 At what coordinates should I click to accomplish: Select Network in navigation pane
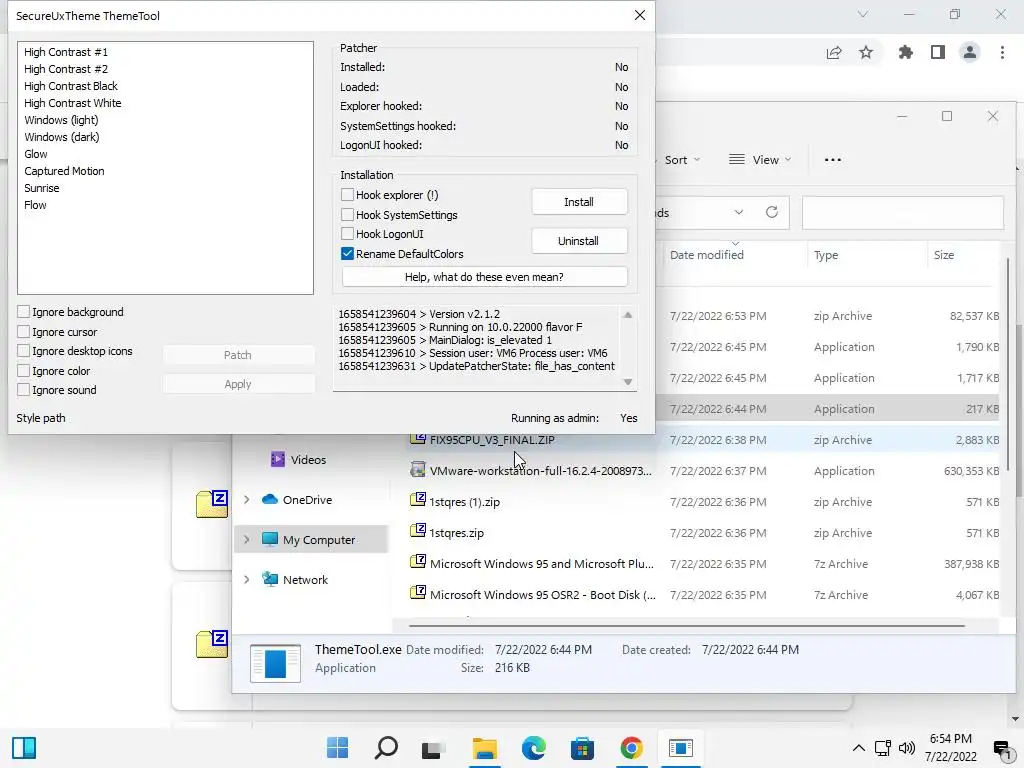pos(295,579)
